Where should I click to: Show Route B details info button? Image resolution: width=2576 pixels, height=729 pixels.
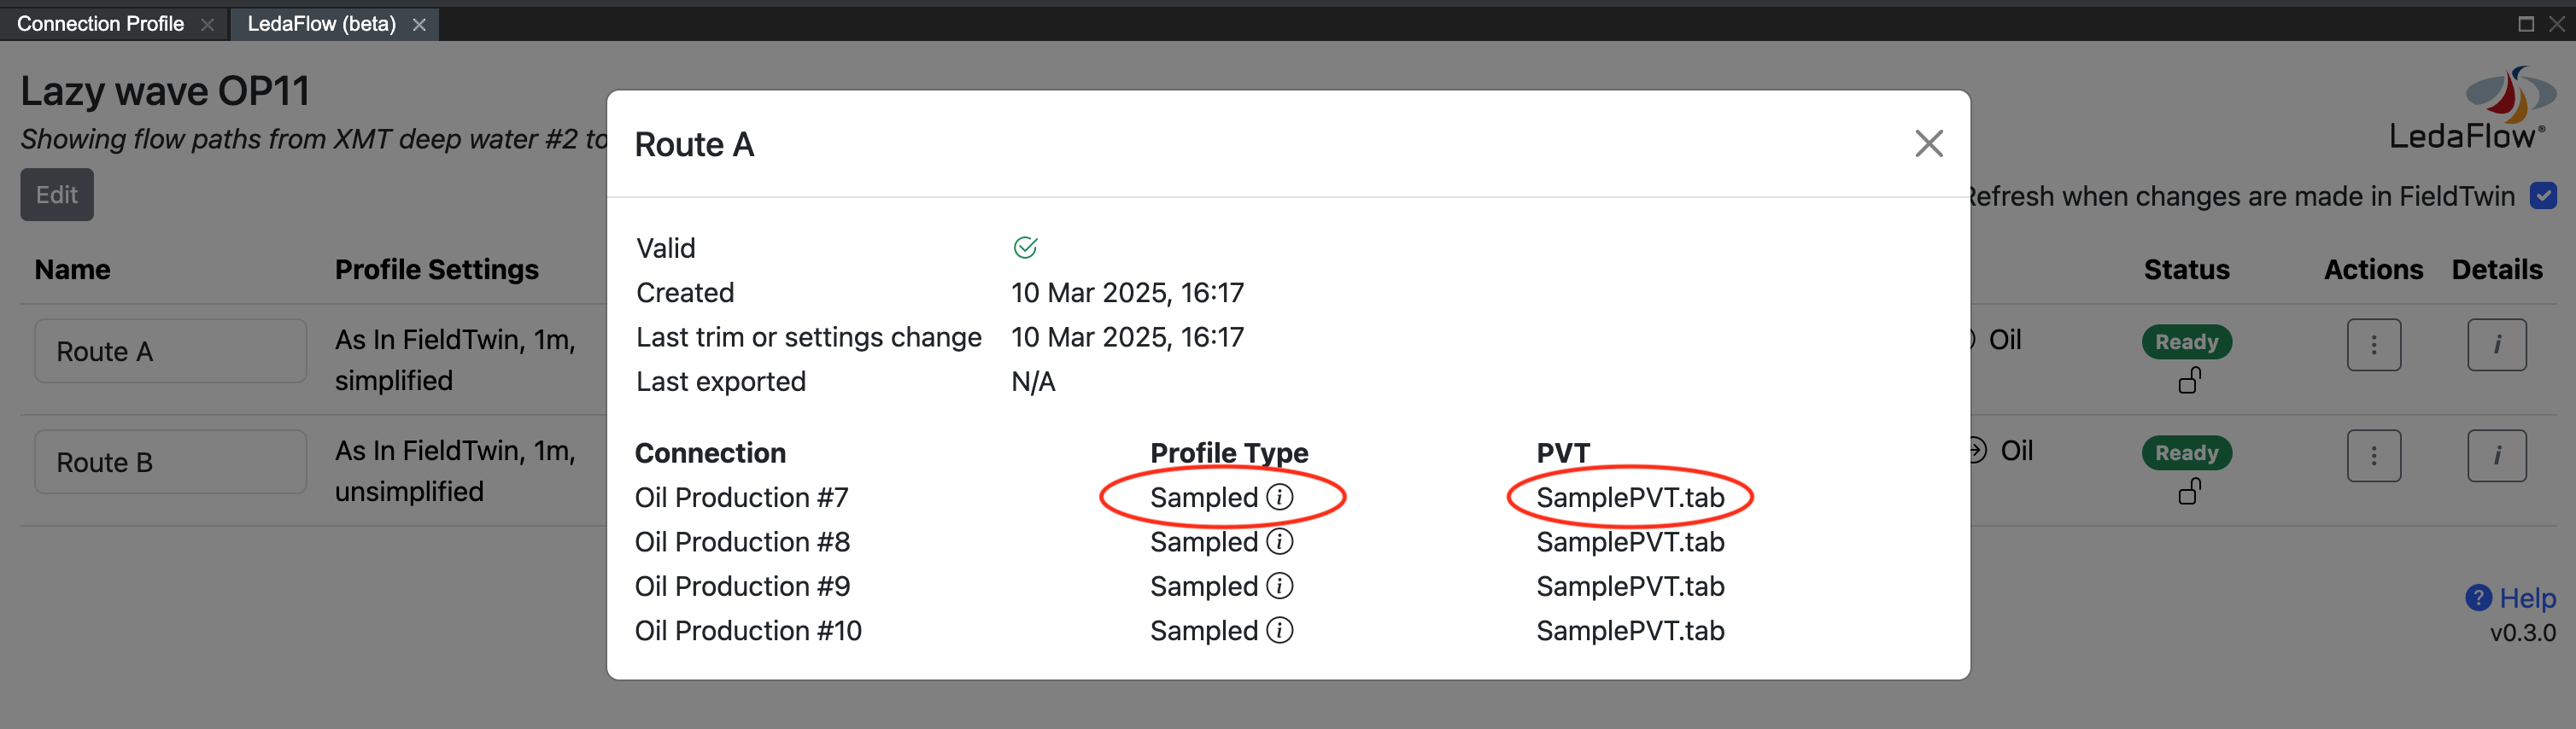click(2496, 456)
